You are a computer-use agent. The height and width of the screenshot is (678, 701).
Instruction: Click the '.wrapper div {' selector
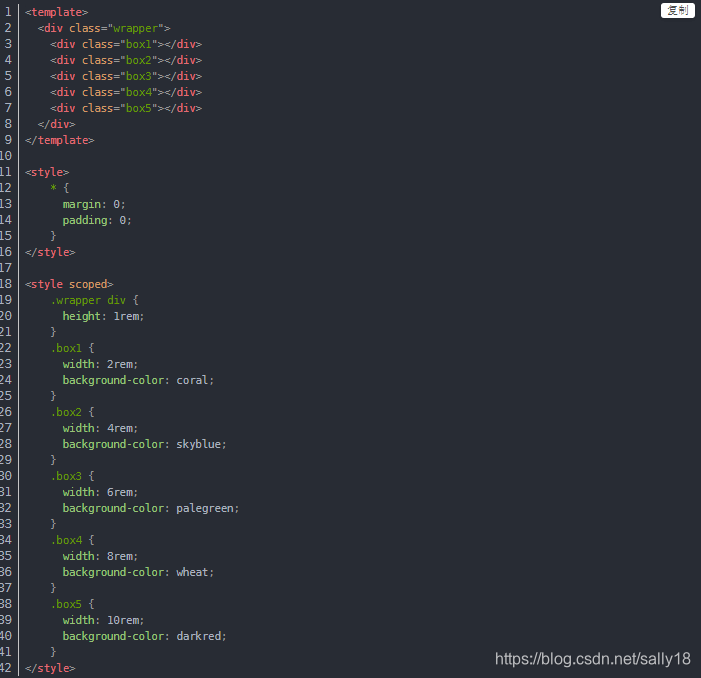[x=95, y=300]
